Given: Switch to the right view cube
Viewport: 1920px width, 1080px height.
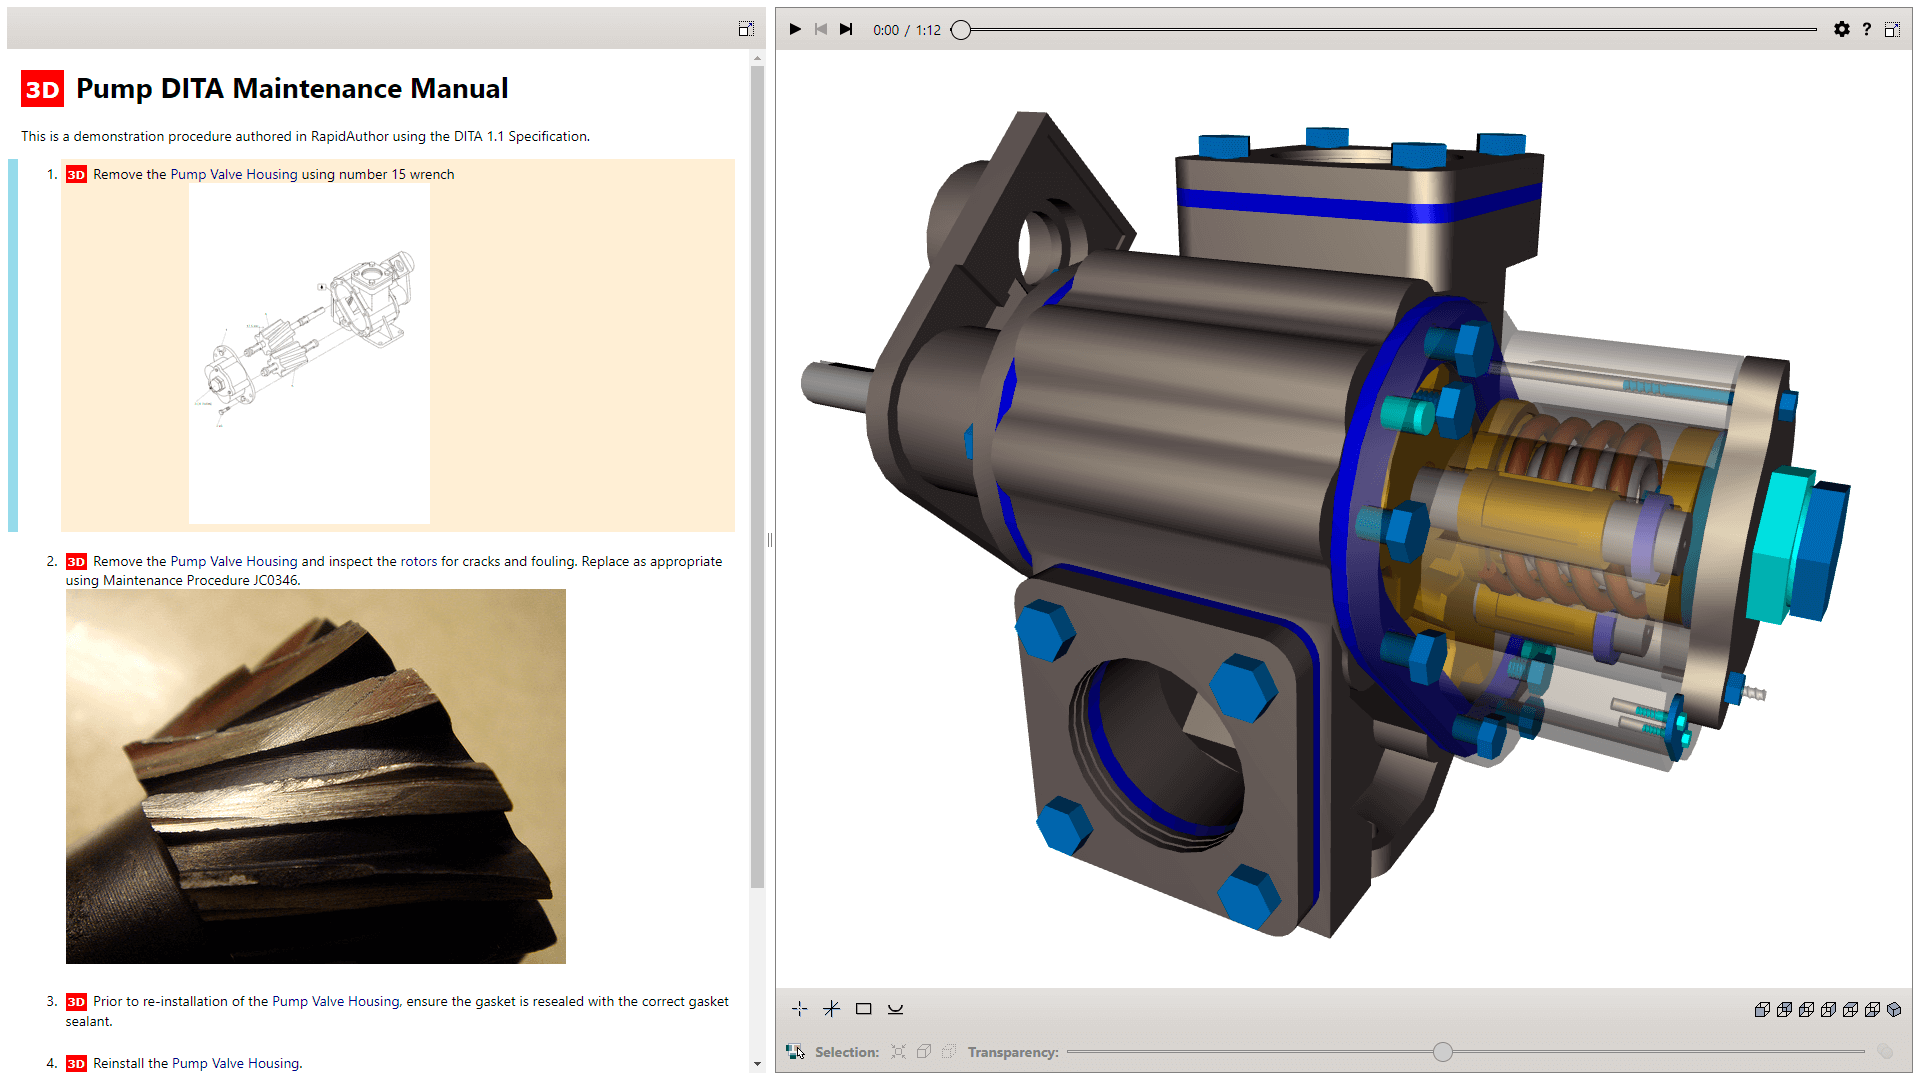Looking at the screenshot, I should 1828,1010.
